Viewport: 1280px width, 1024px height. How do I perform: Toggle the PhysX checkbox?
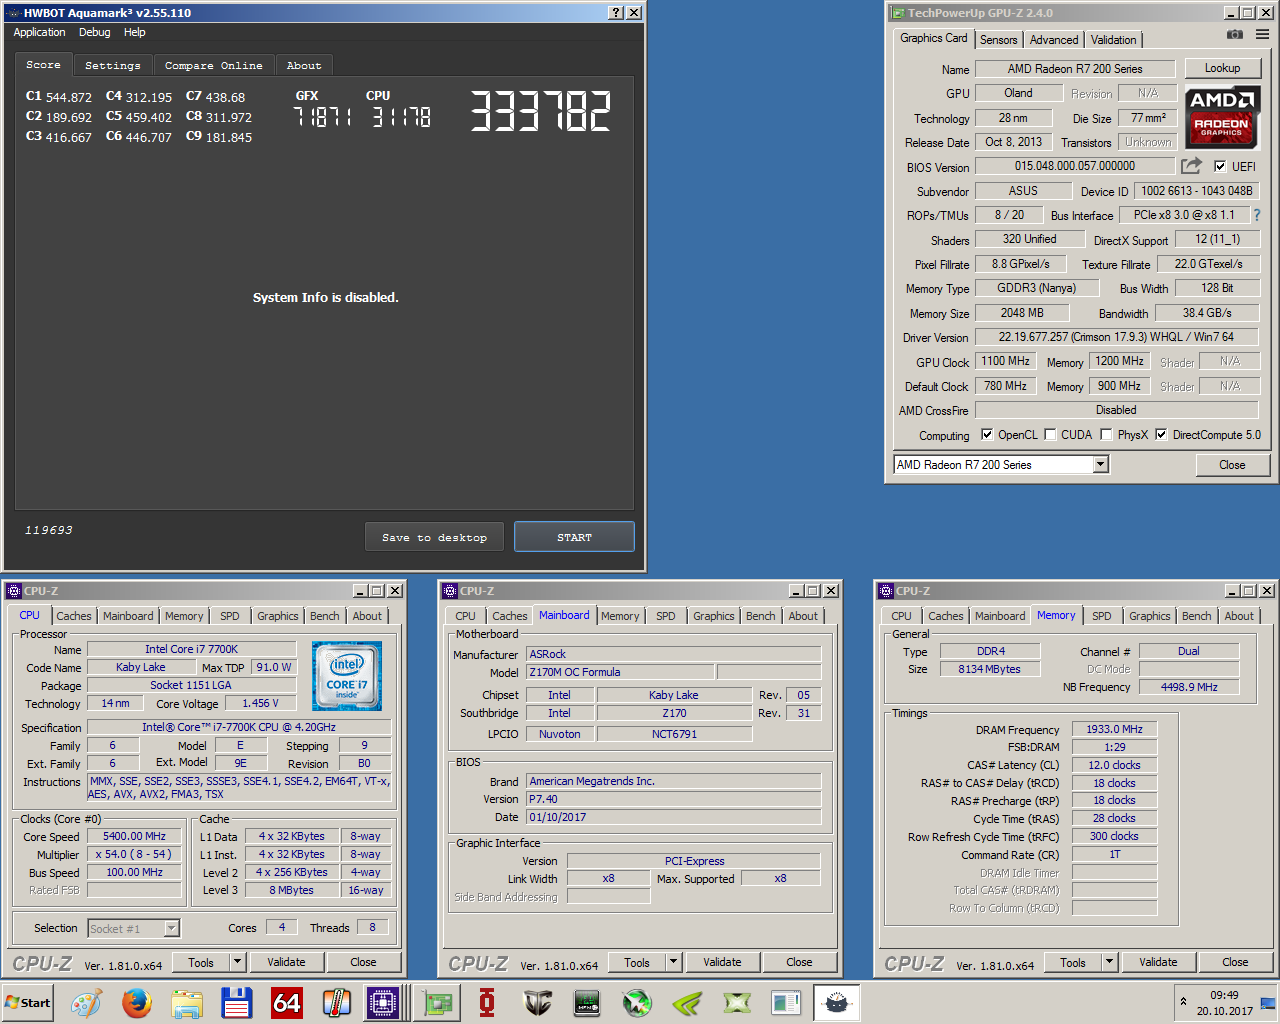coord(1106,434)
